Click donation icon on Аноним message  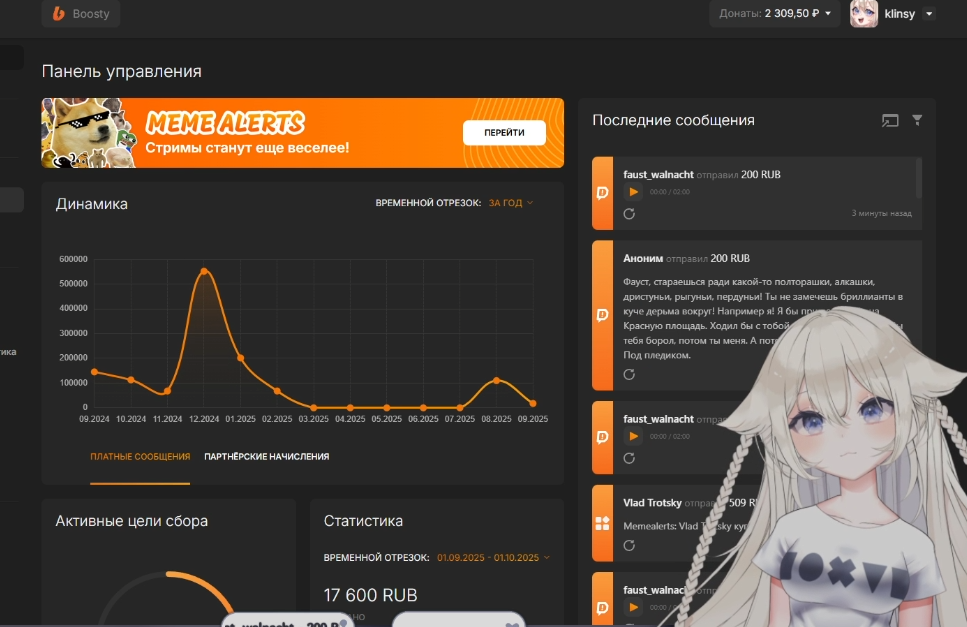(603, 315)
